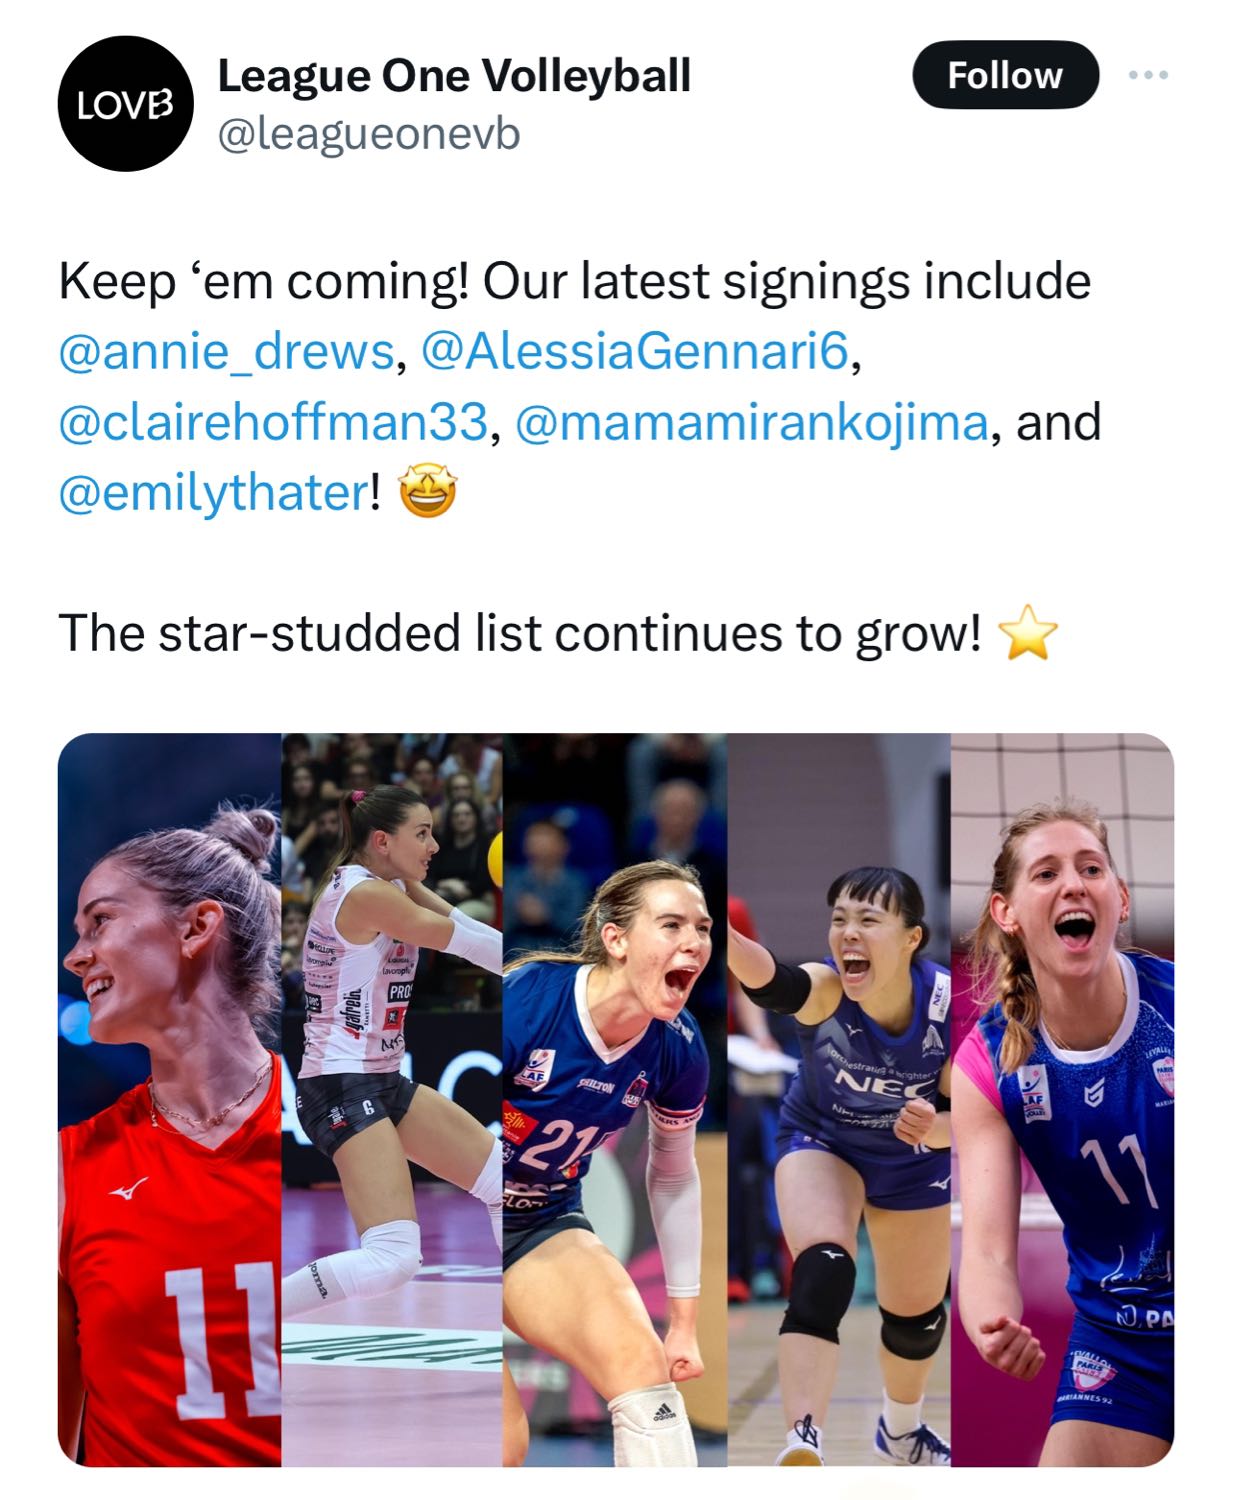View photo of player in blue-pink number 11 jersey
Image resolution: width=1233 pixels, height=1500 pixels.
pos(1062,1100)
